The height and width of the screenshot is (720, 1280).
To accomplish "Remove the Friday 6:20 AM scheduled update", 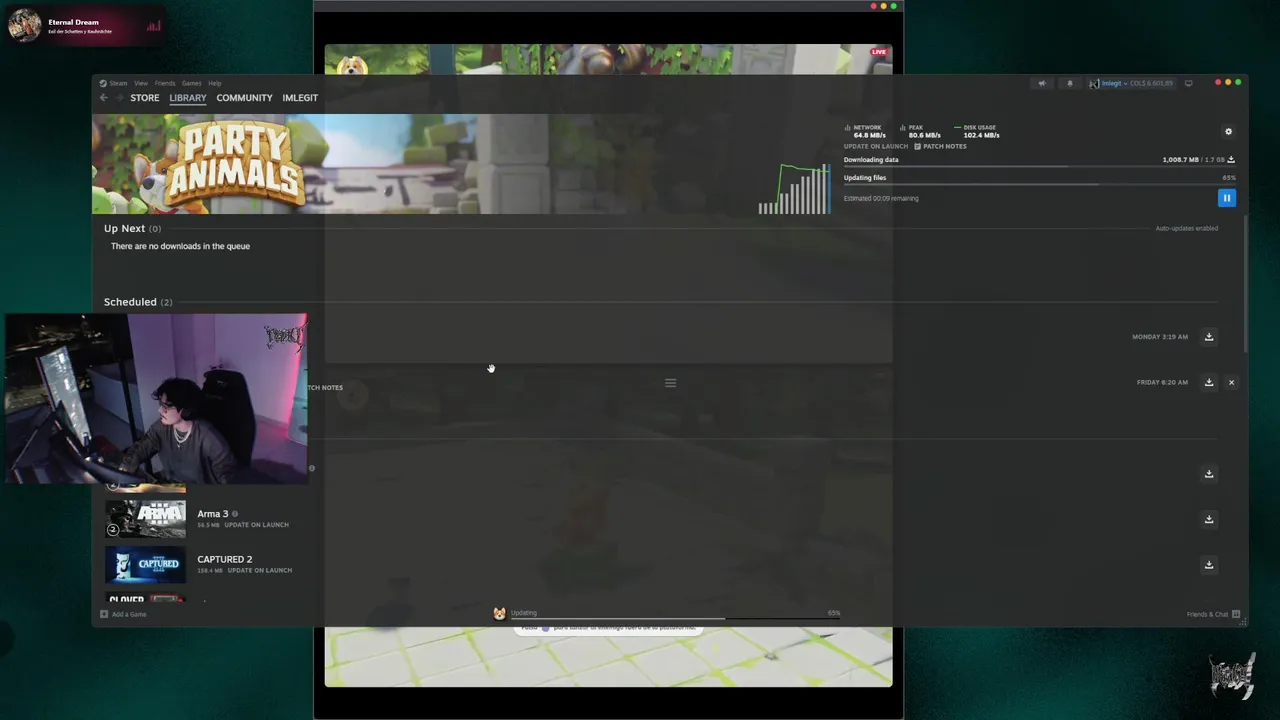I will [x=1231, y=382].
